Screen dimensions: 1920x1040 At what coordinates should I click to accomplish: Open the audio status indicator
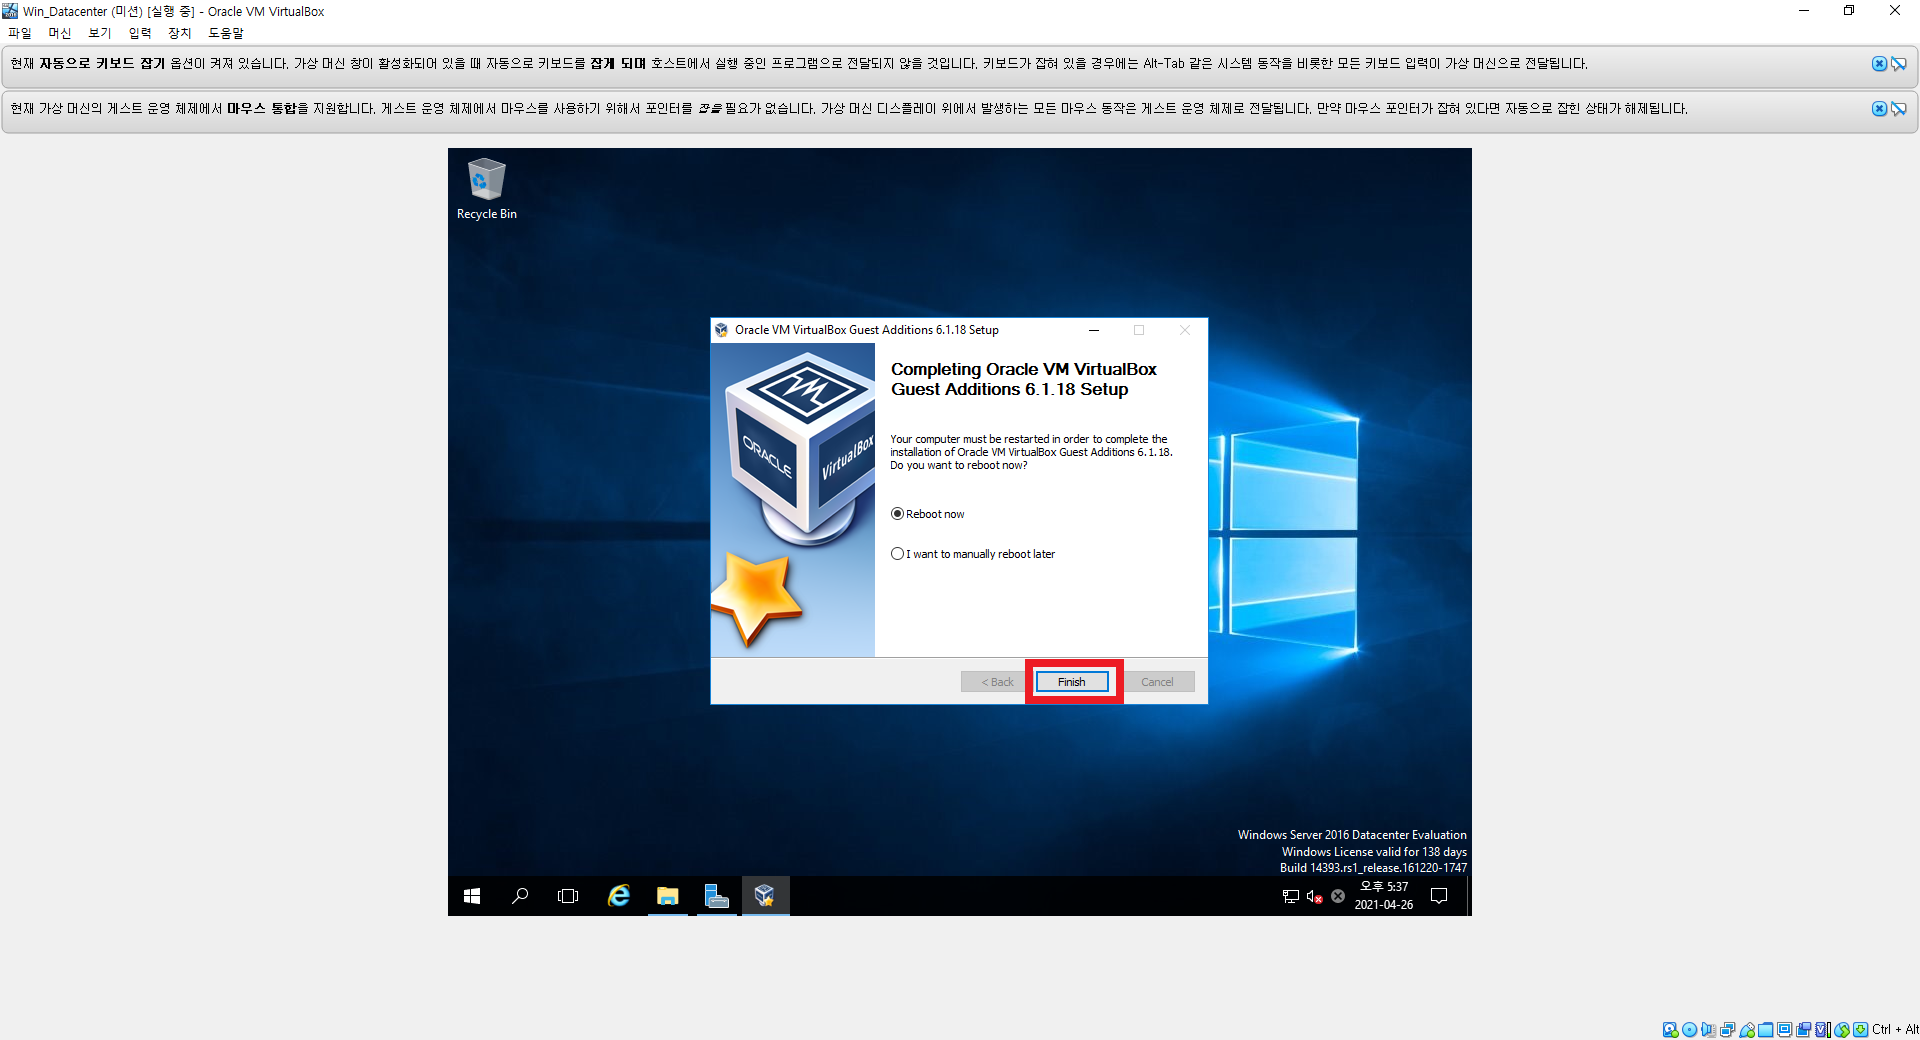tap(1708, 1030)
